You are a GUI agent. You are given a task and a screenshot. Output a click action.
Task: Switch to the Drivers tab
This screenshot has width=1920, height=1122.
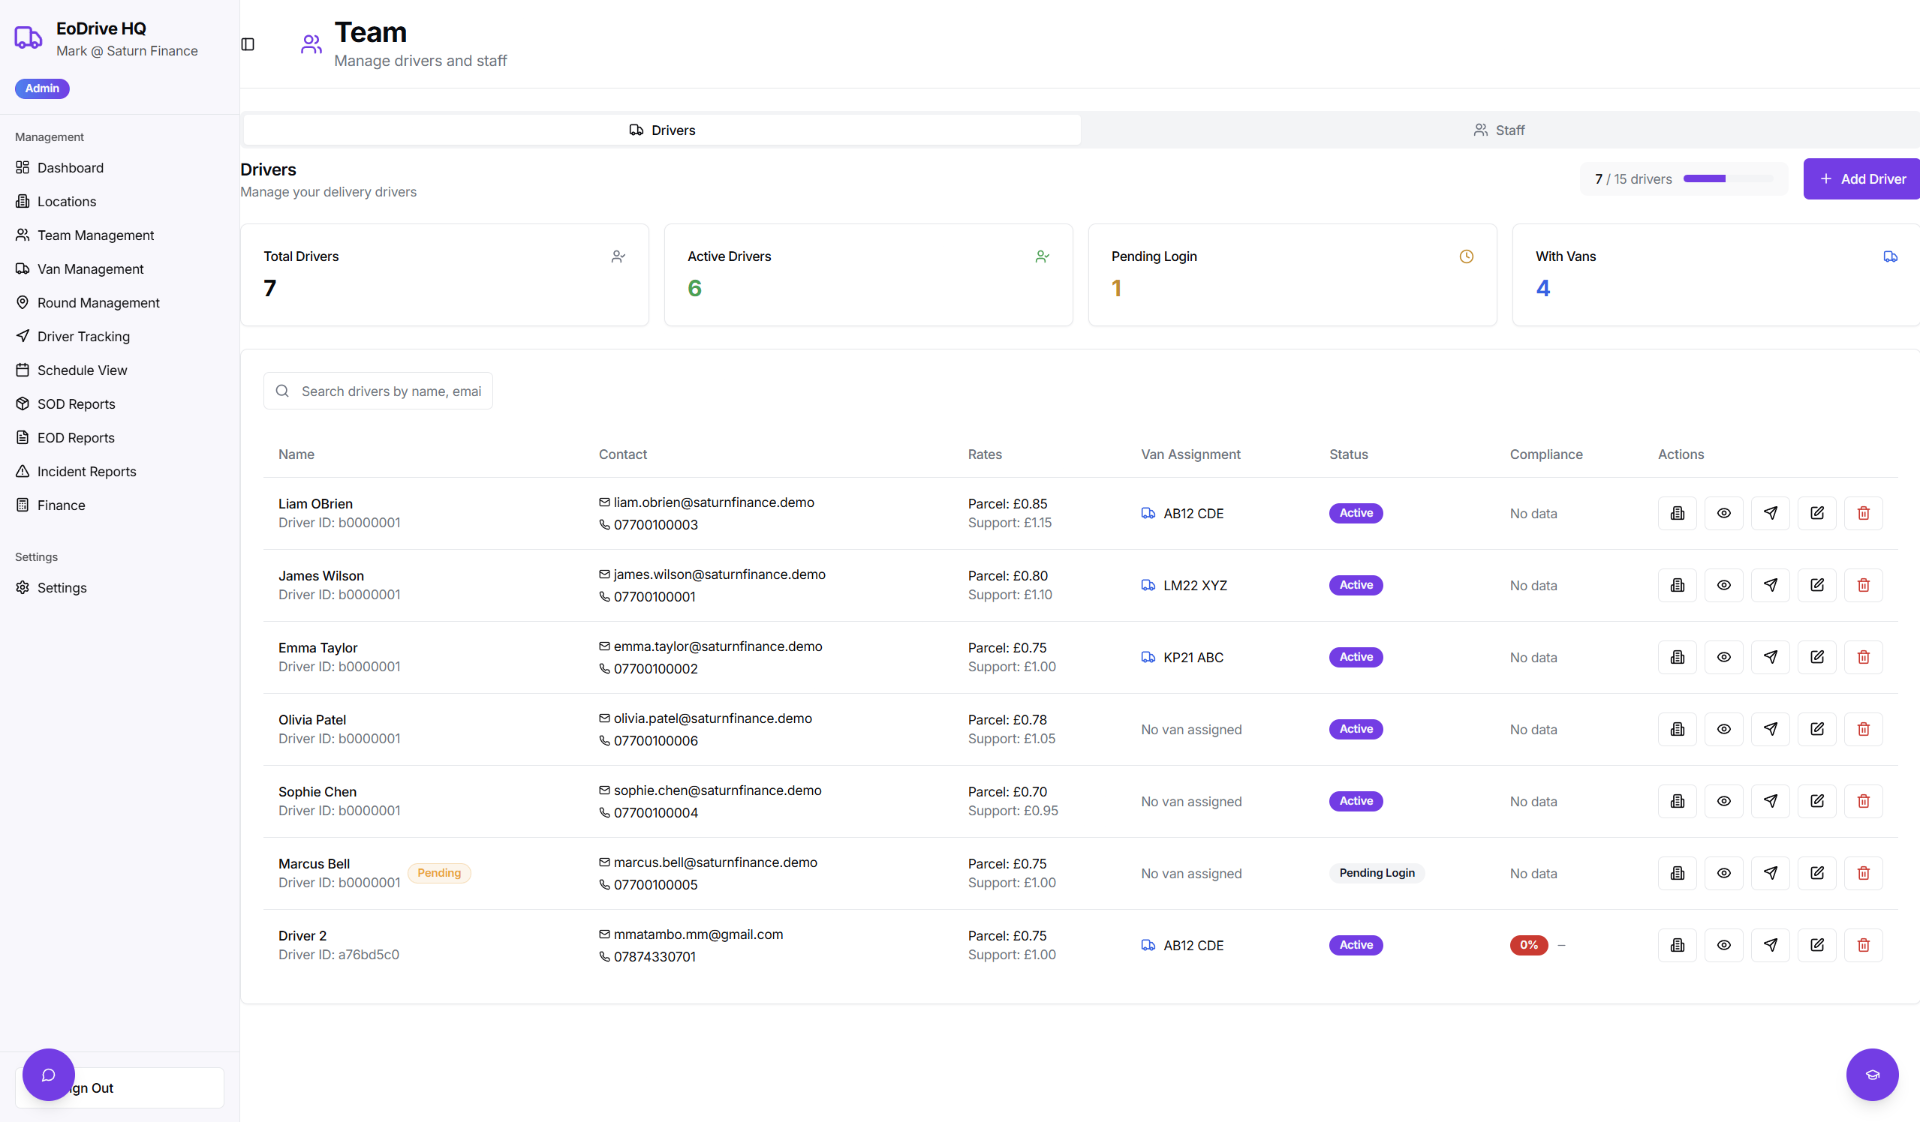662,130
